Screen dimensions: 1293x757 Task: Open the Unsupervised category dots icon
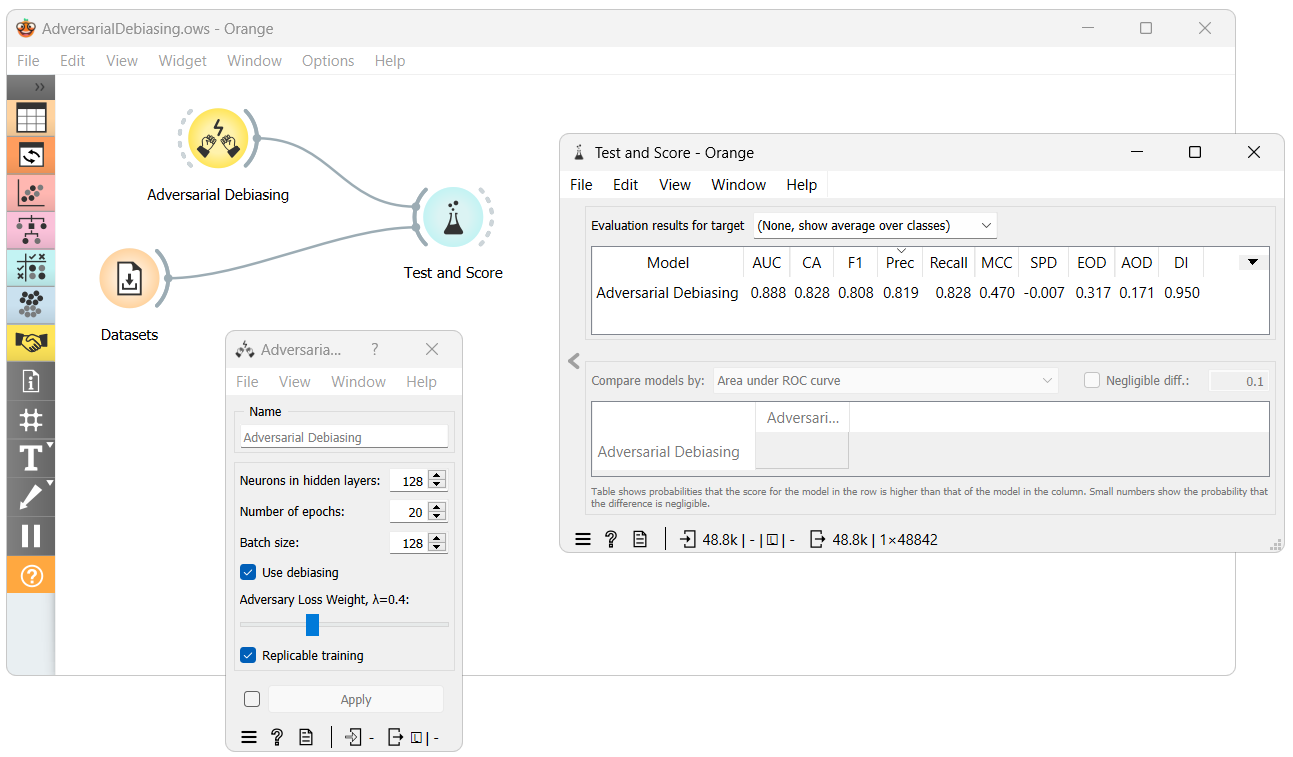pos(31,305)
